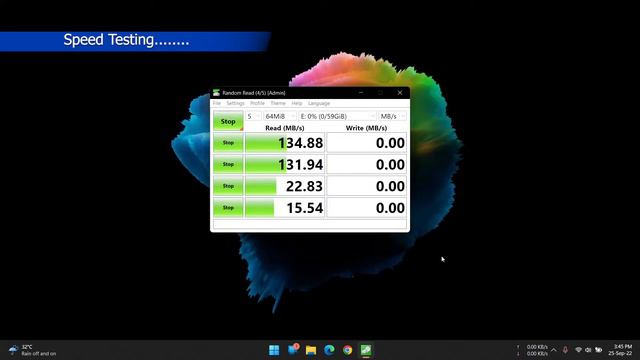Viewport: 640px width, 360px height.
Task: Open the Windows Start menu
Action: [x=274, y=350]
